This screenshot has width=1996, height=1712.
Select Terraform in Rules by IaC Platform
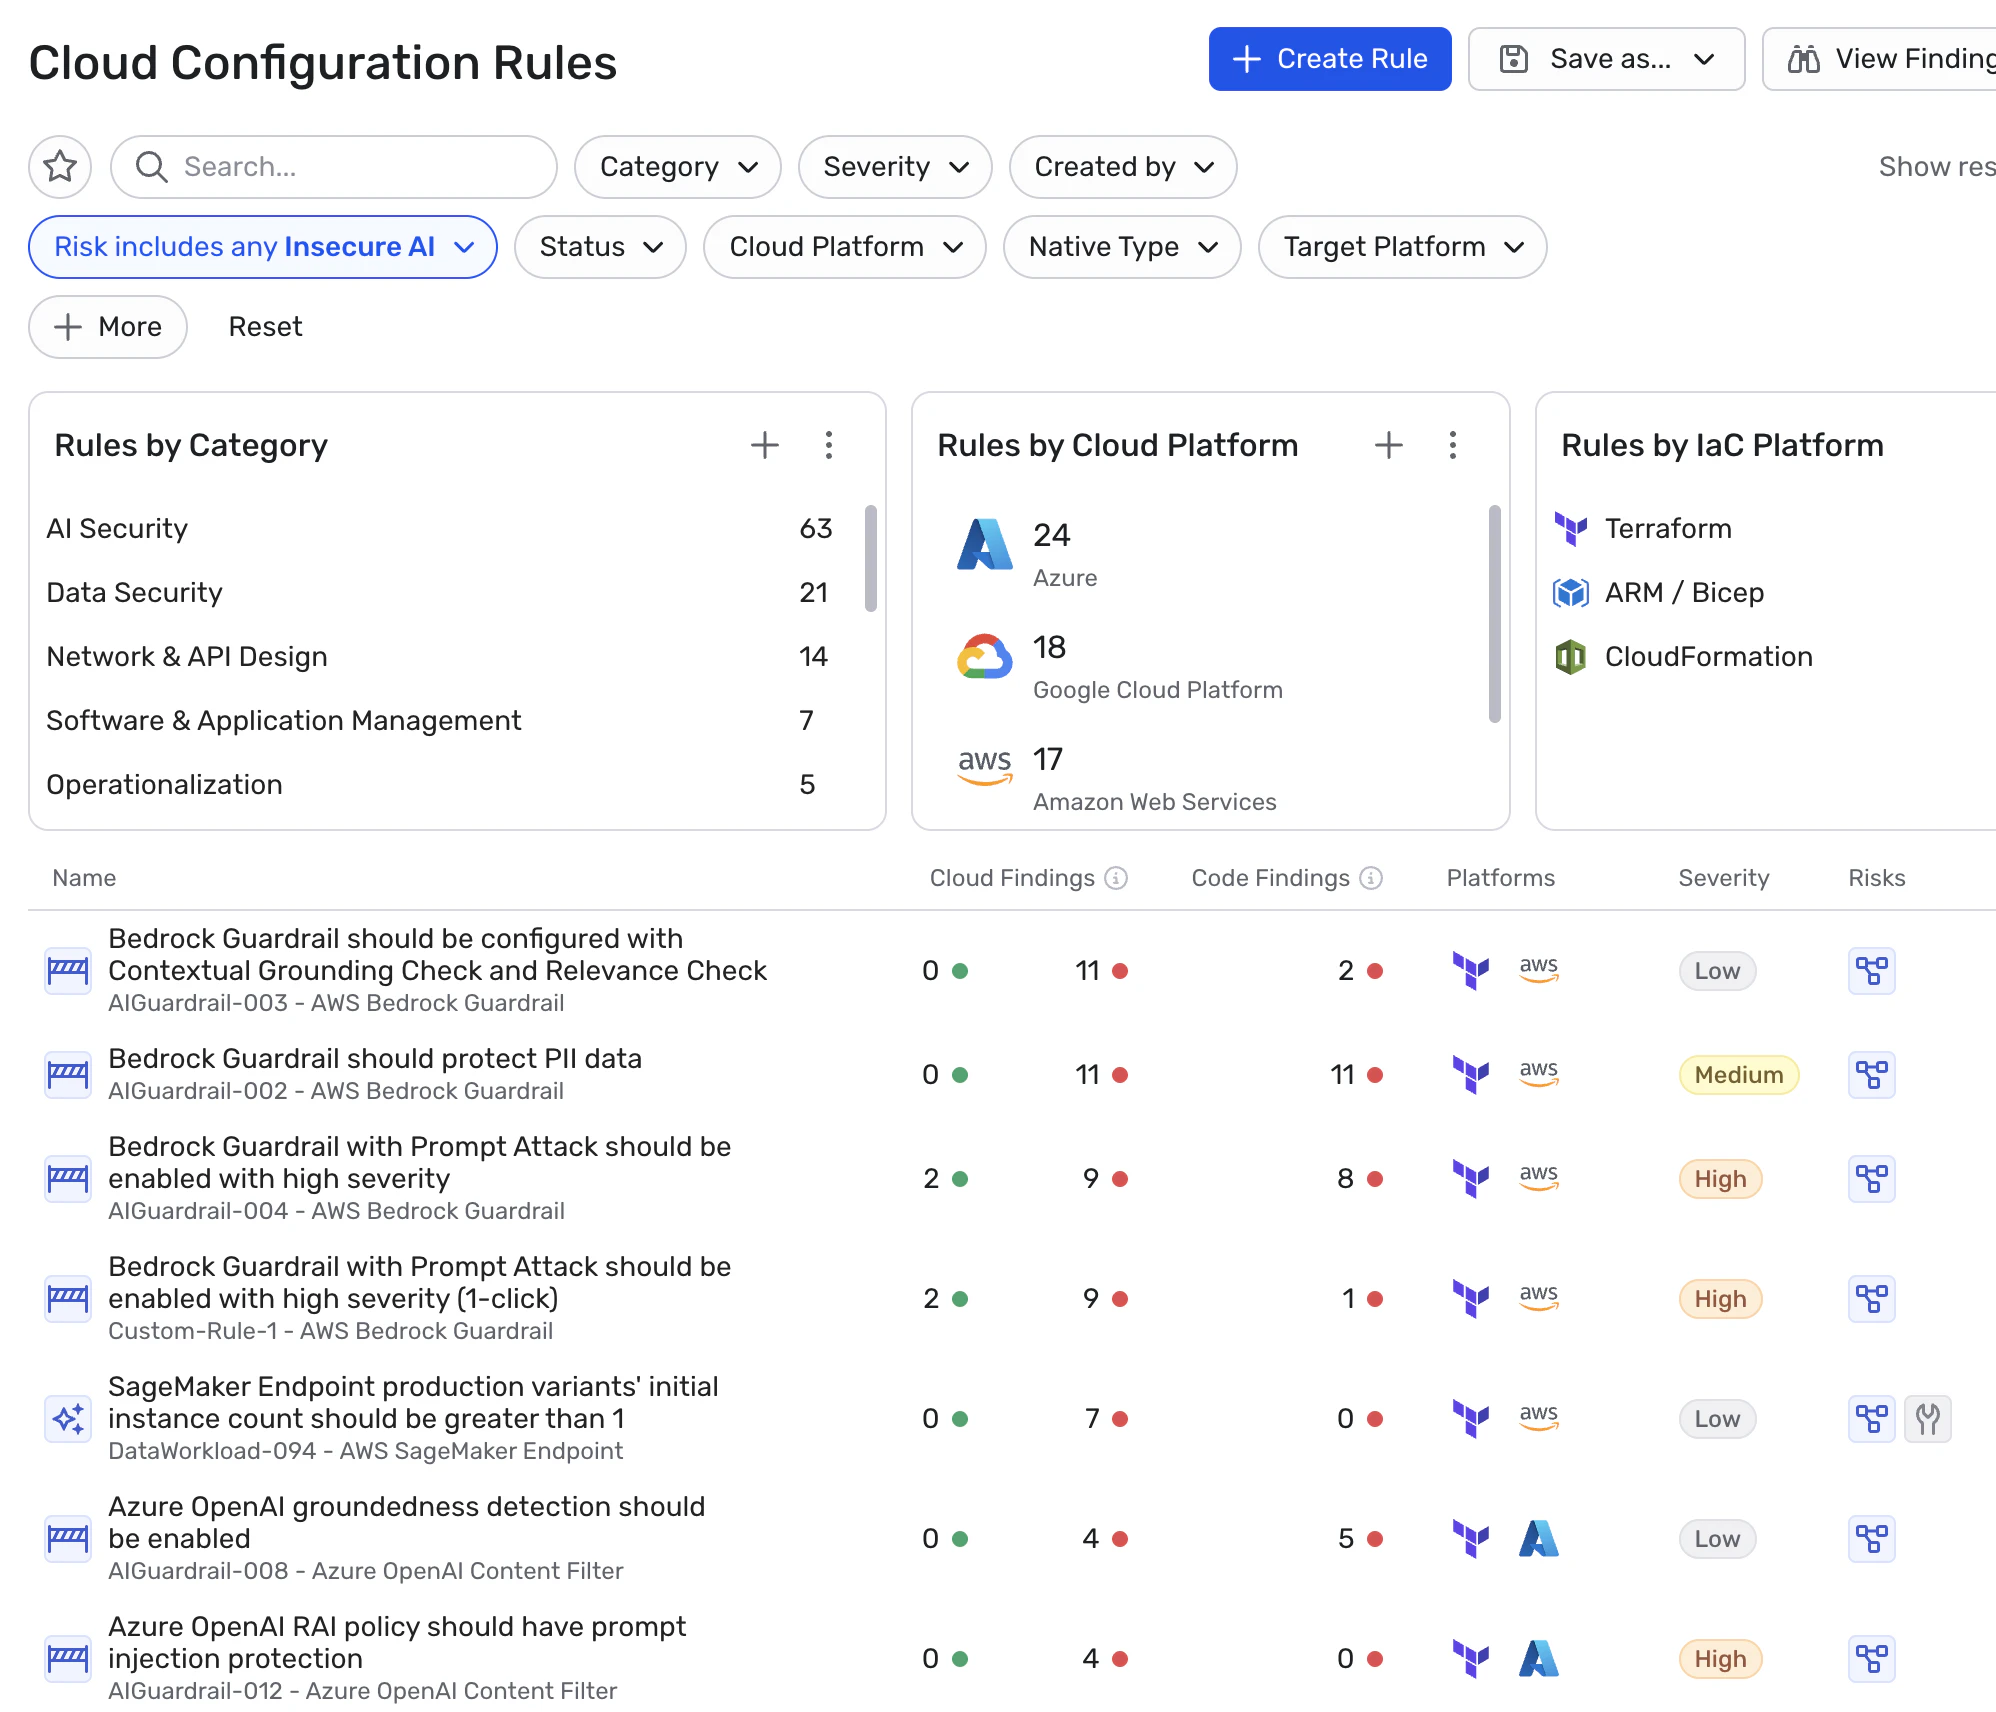1667,528
